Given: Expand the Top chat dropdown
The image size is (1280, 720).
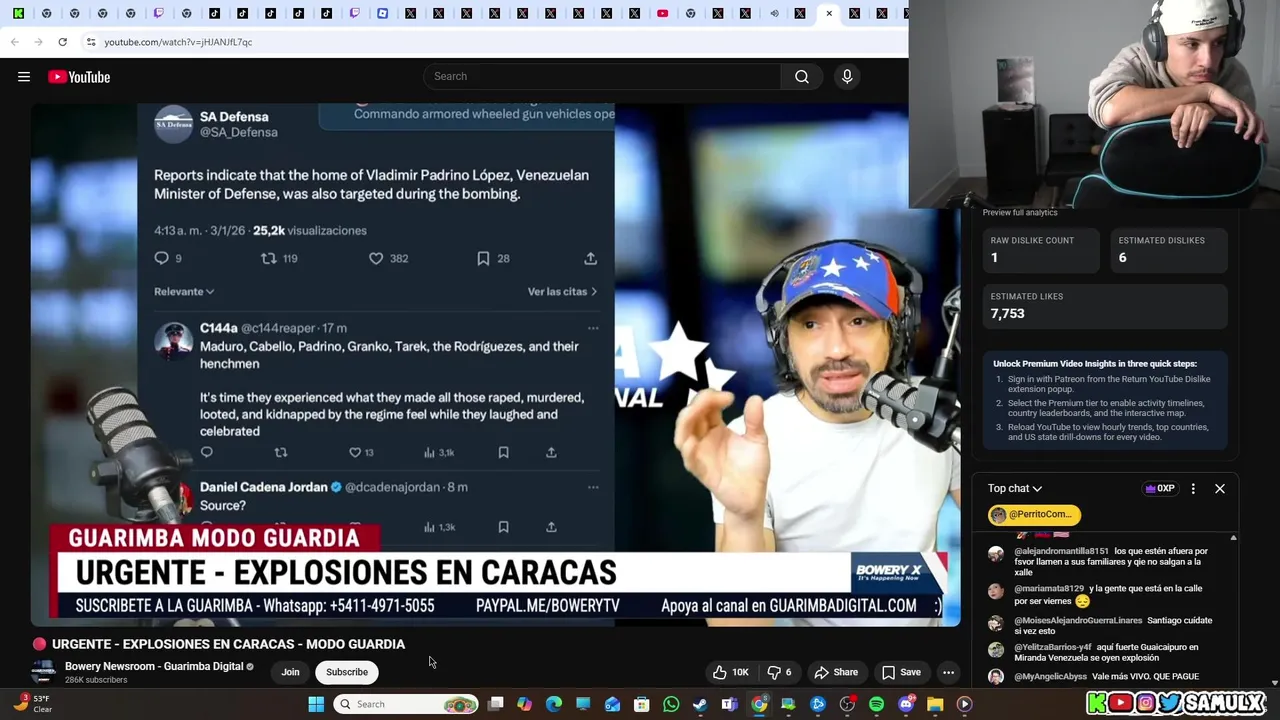Looking at the screenshot, I should (1015, 488).
